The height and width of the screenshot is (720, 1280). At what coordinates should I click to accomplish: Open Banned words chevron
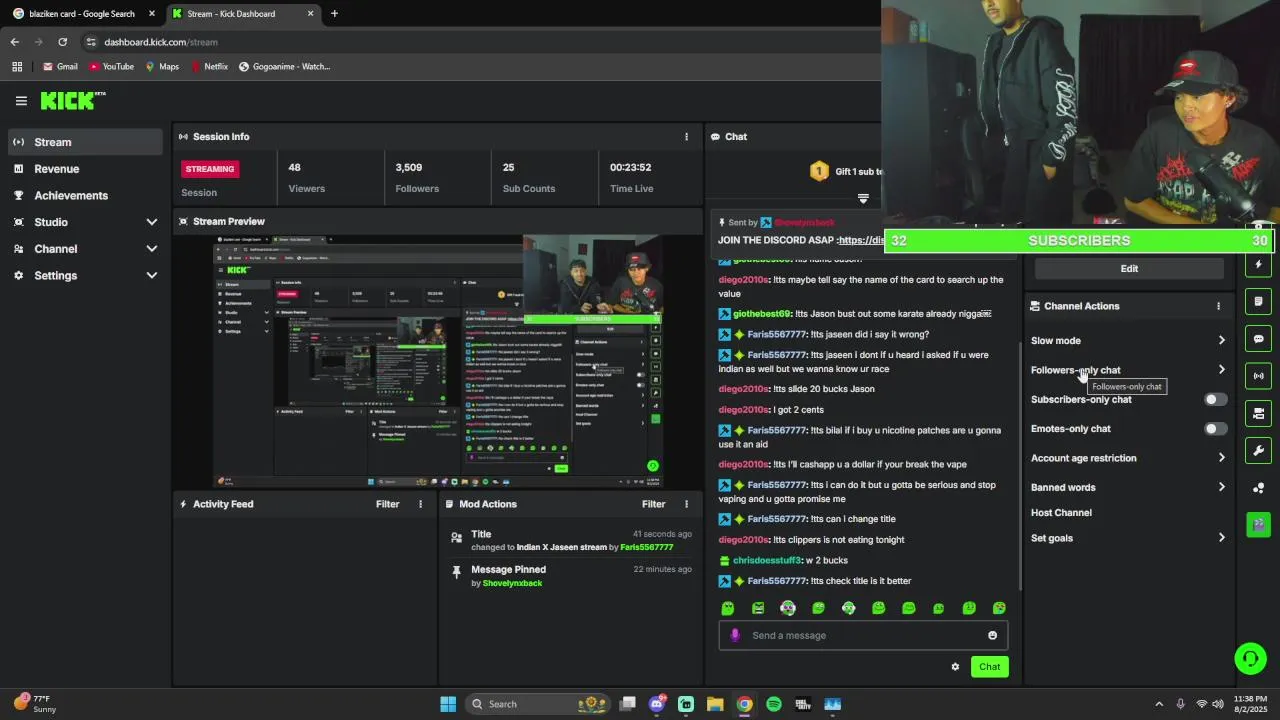pyautogui.click(x=1221, y=487)
